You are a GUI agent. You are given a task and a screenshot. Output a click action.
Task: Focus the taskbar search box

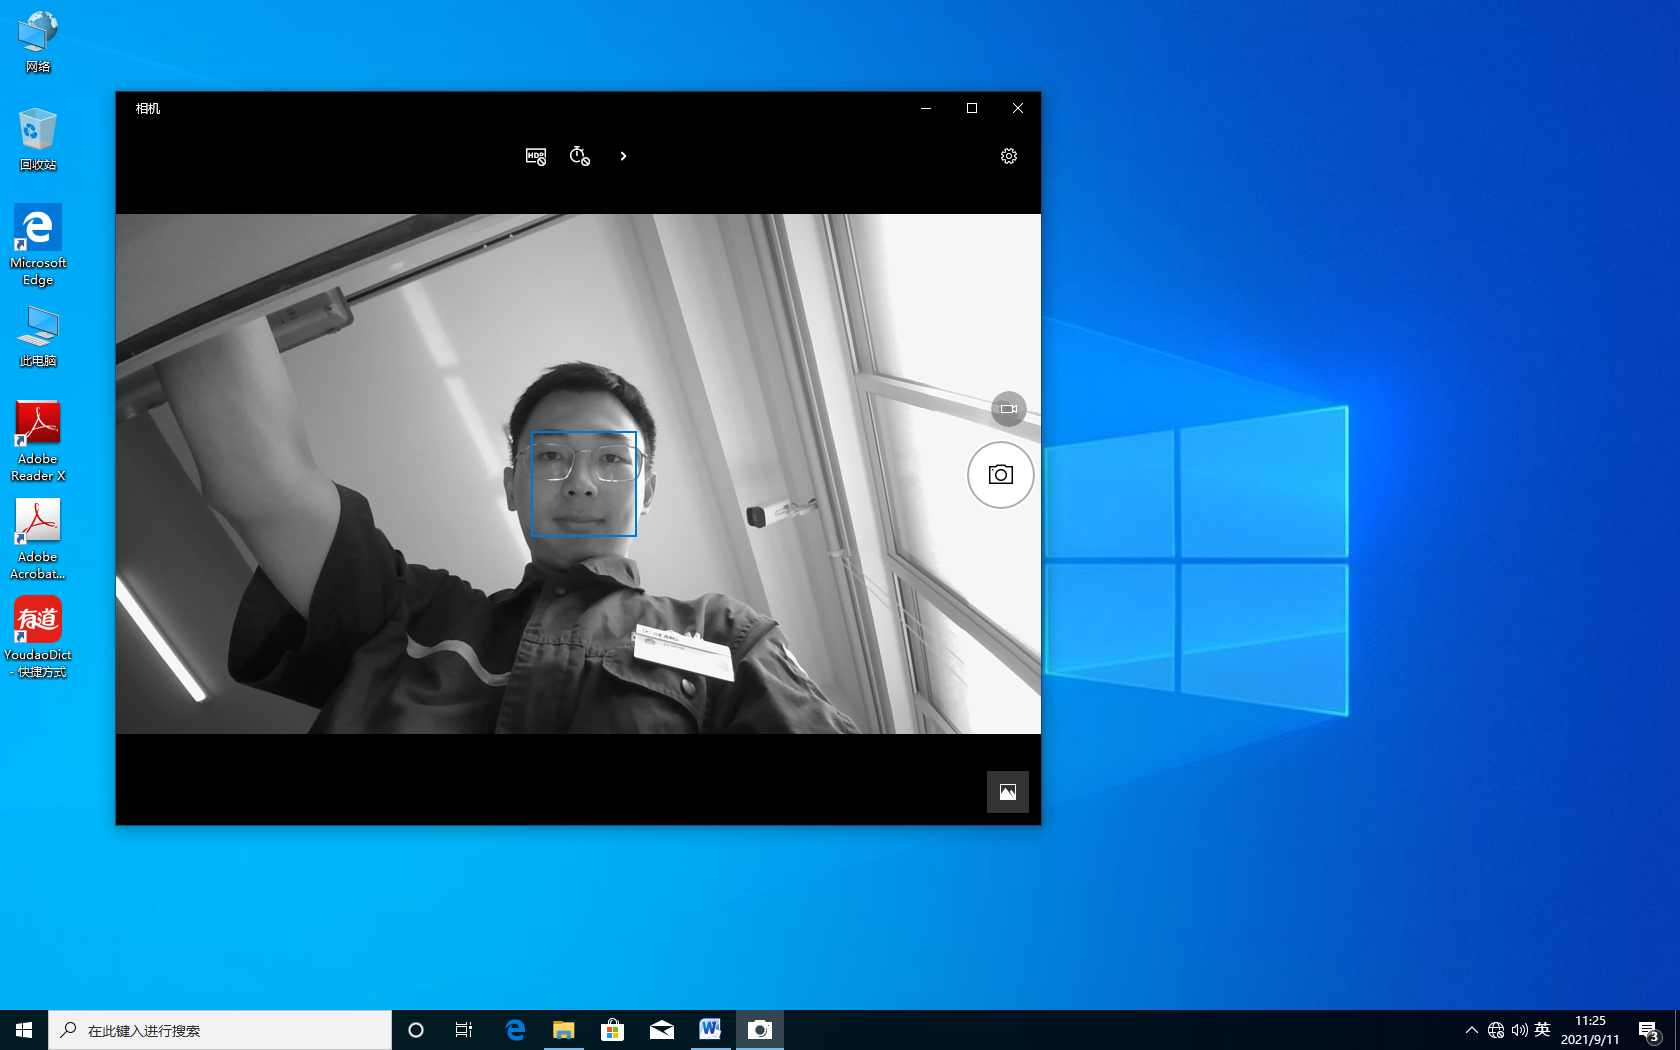point(220,1030)
